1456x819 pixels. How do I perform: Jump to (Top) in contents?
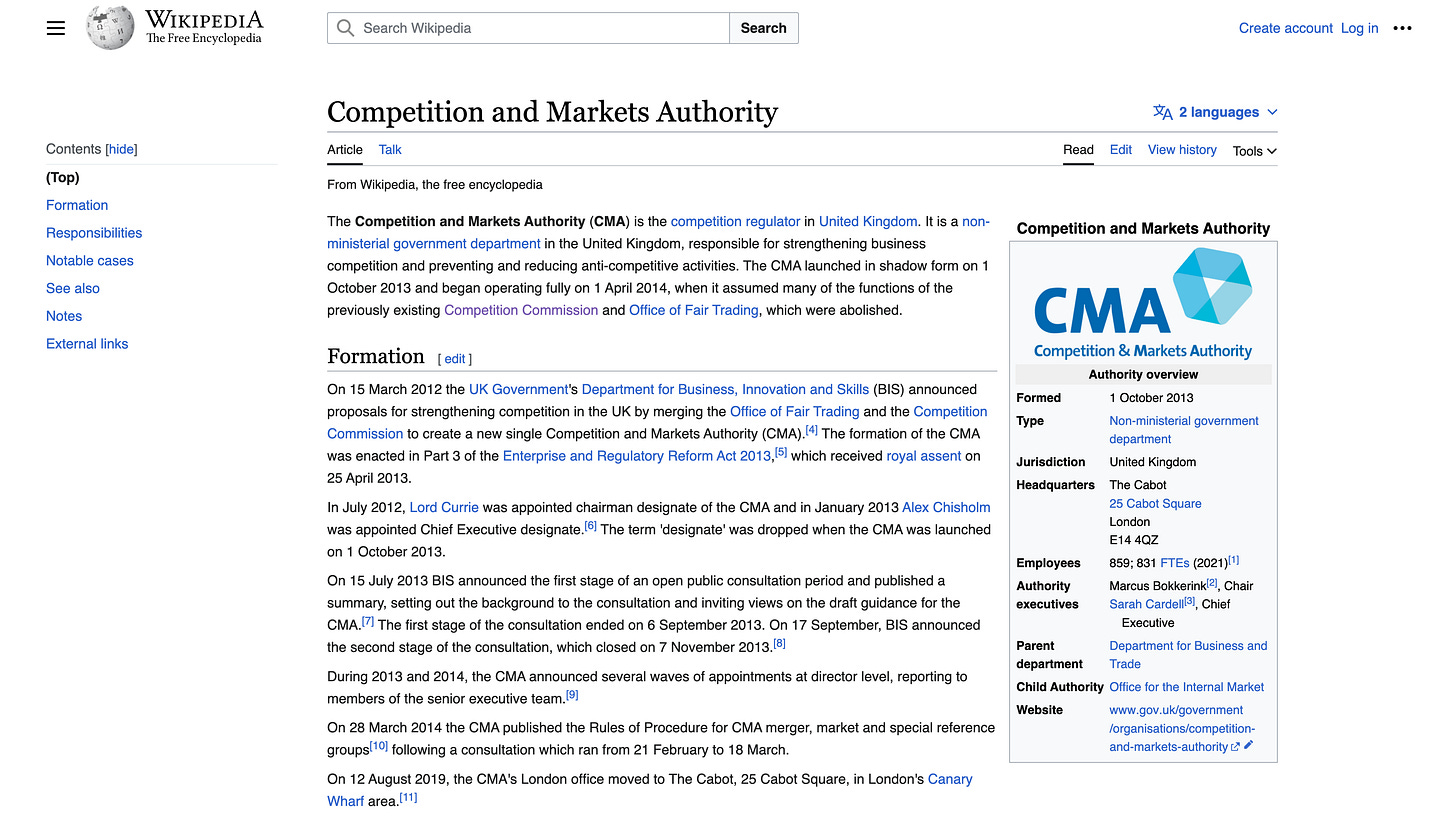(x=63, y=177)
